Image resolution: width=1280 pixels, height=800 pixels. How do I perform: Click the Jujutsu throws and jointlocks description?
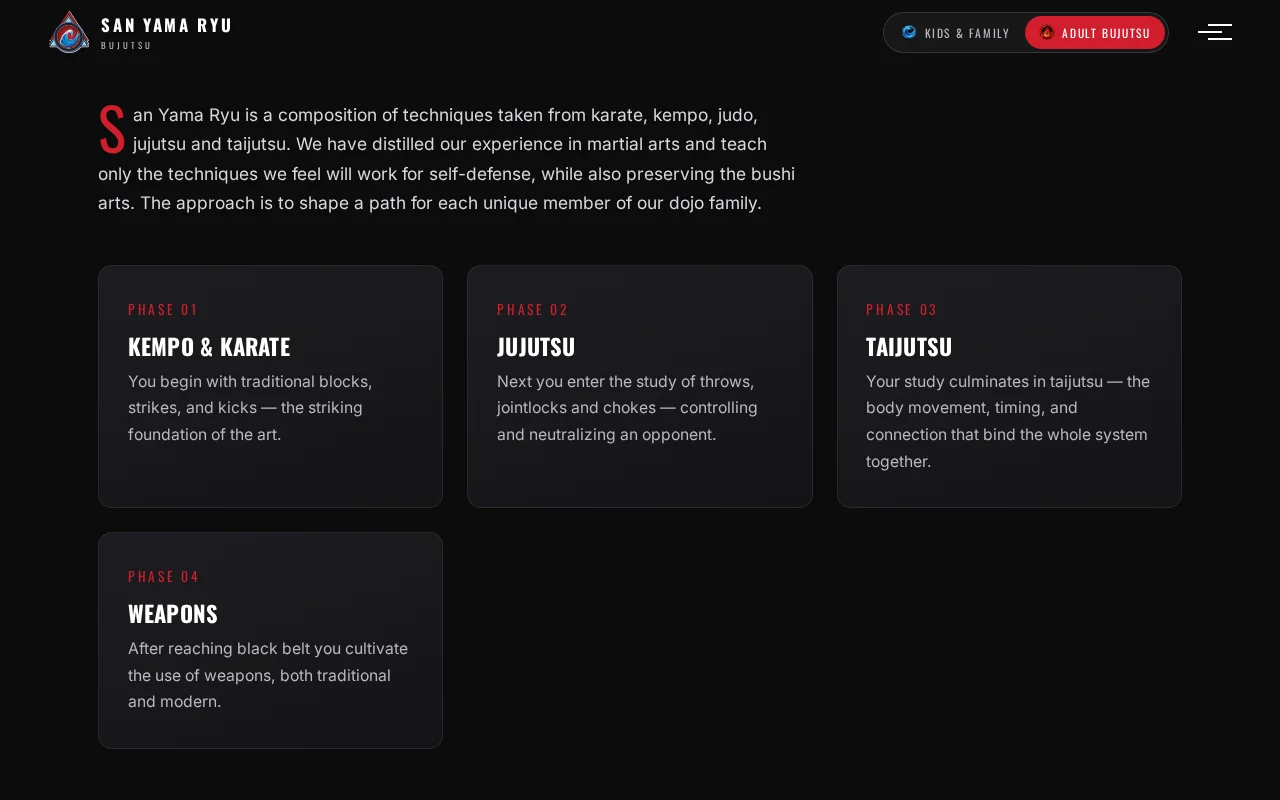click(x=627, y=408)
